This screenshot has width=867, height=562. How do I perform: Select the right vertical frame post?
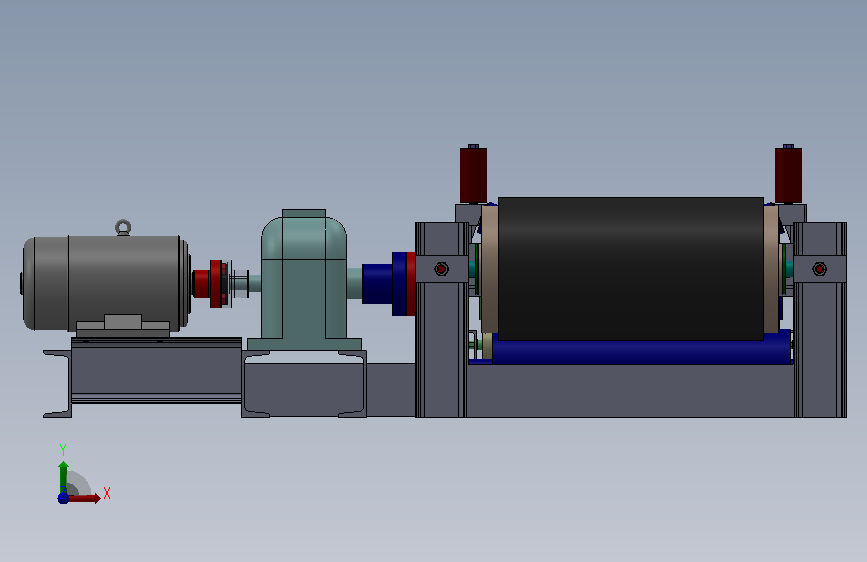point(820,320)
